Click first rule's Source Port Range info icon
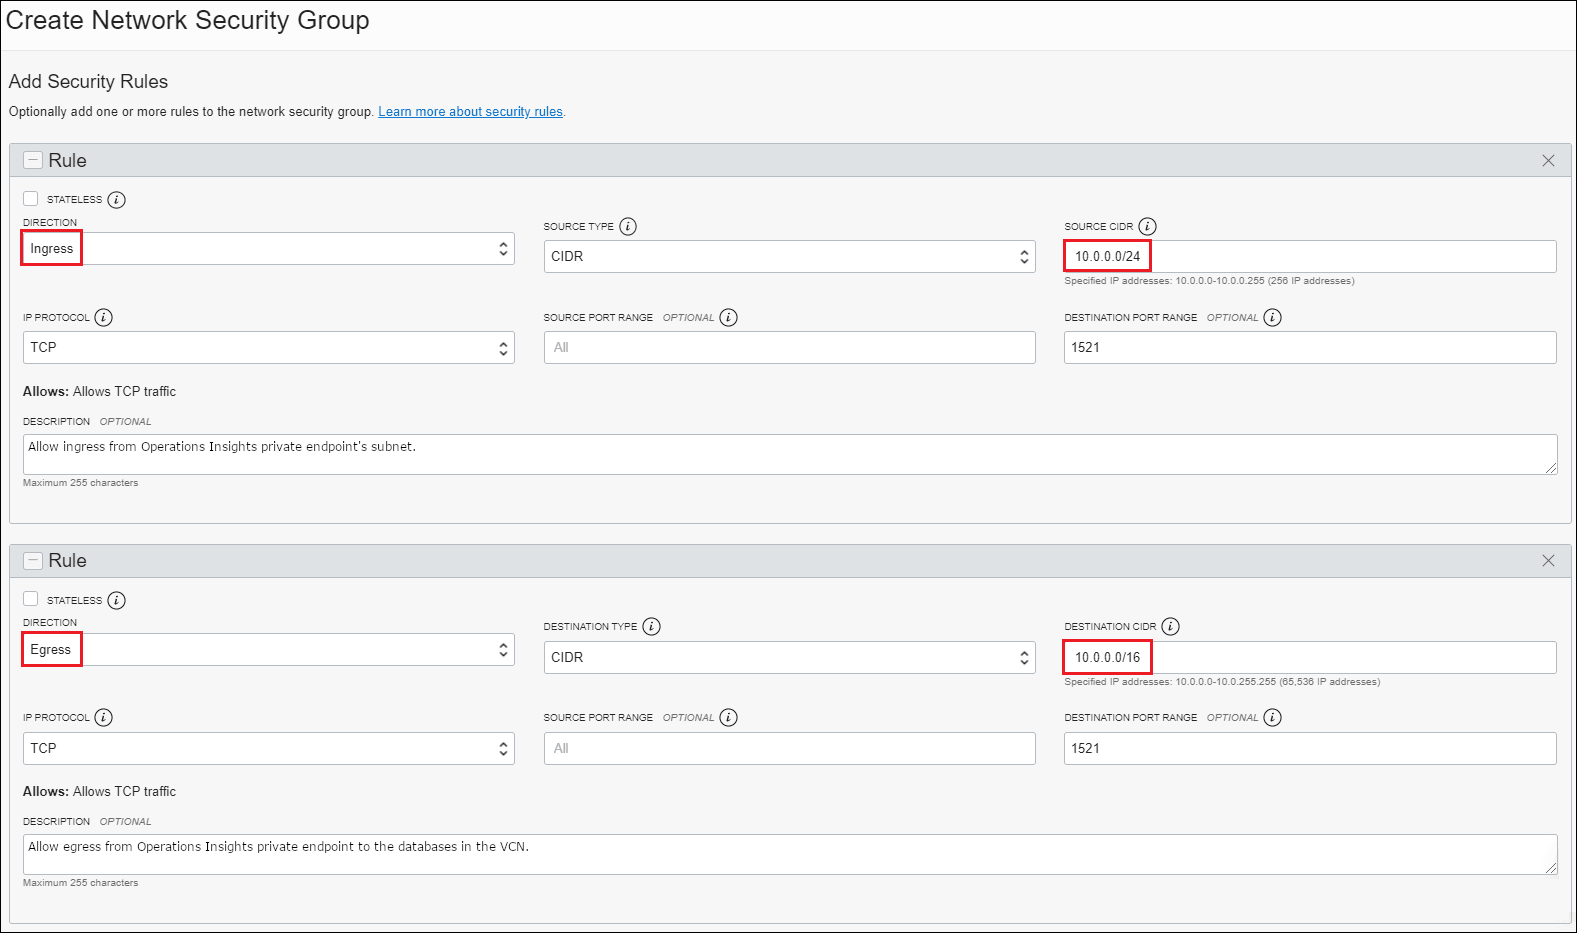The height and width of the screenshot is (933, 1577). tap(729, 318)
